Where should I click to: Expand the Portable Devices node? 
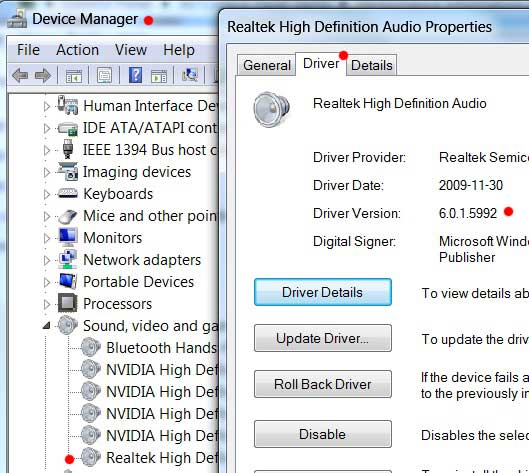tap(47, 282)
